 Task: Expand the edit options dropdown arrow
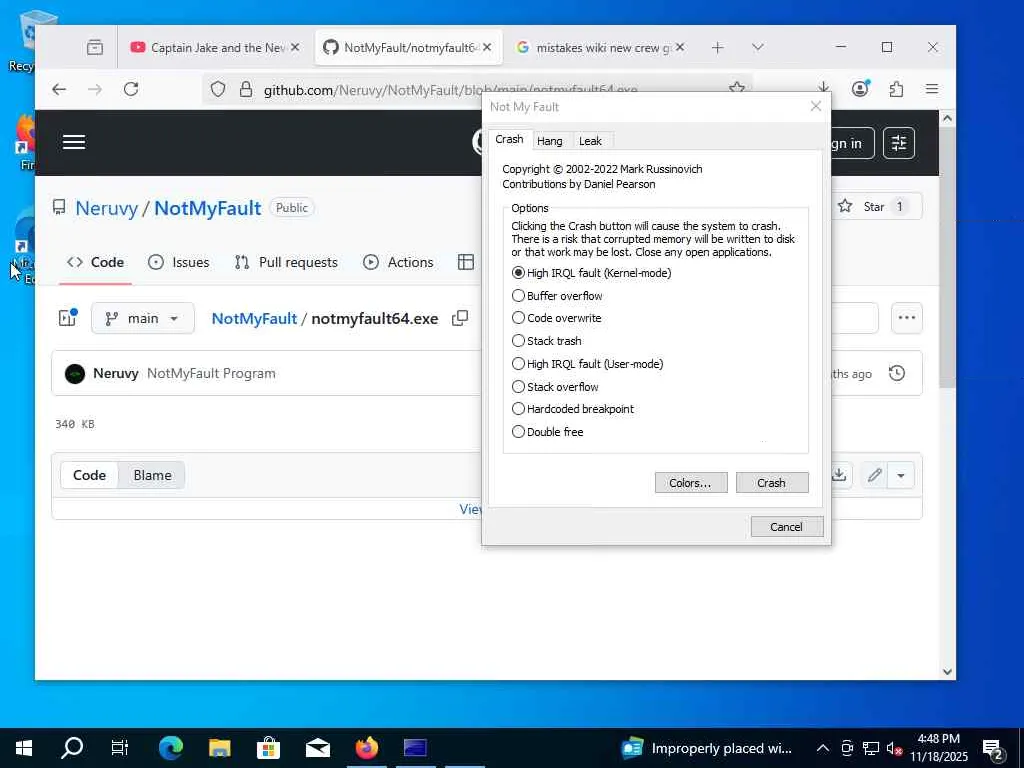pyautogui.click(x=901, y=475)
